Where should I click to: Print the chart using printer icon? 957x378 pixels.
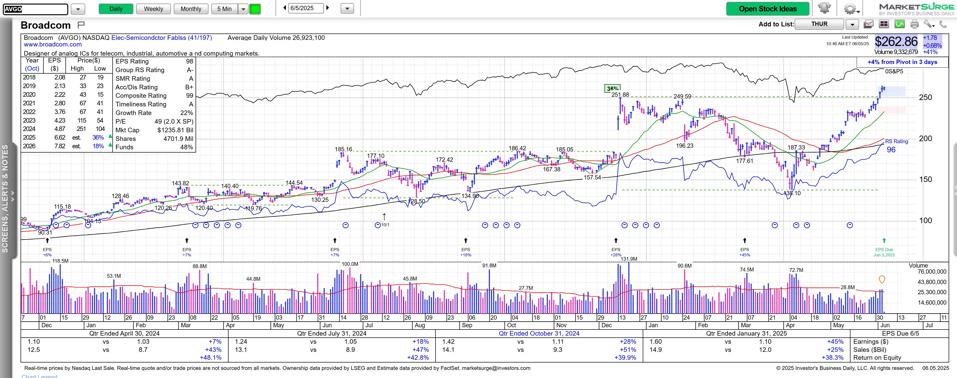point(914,24)
